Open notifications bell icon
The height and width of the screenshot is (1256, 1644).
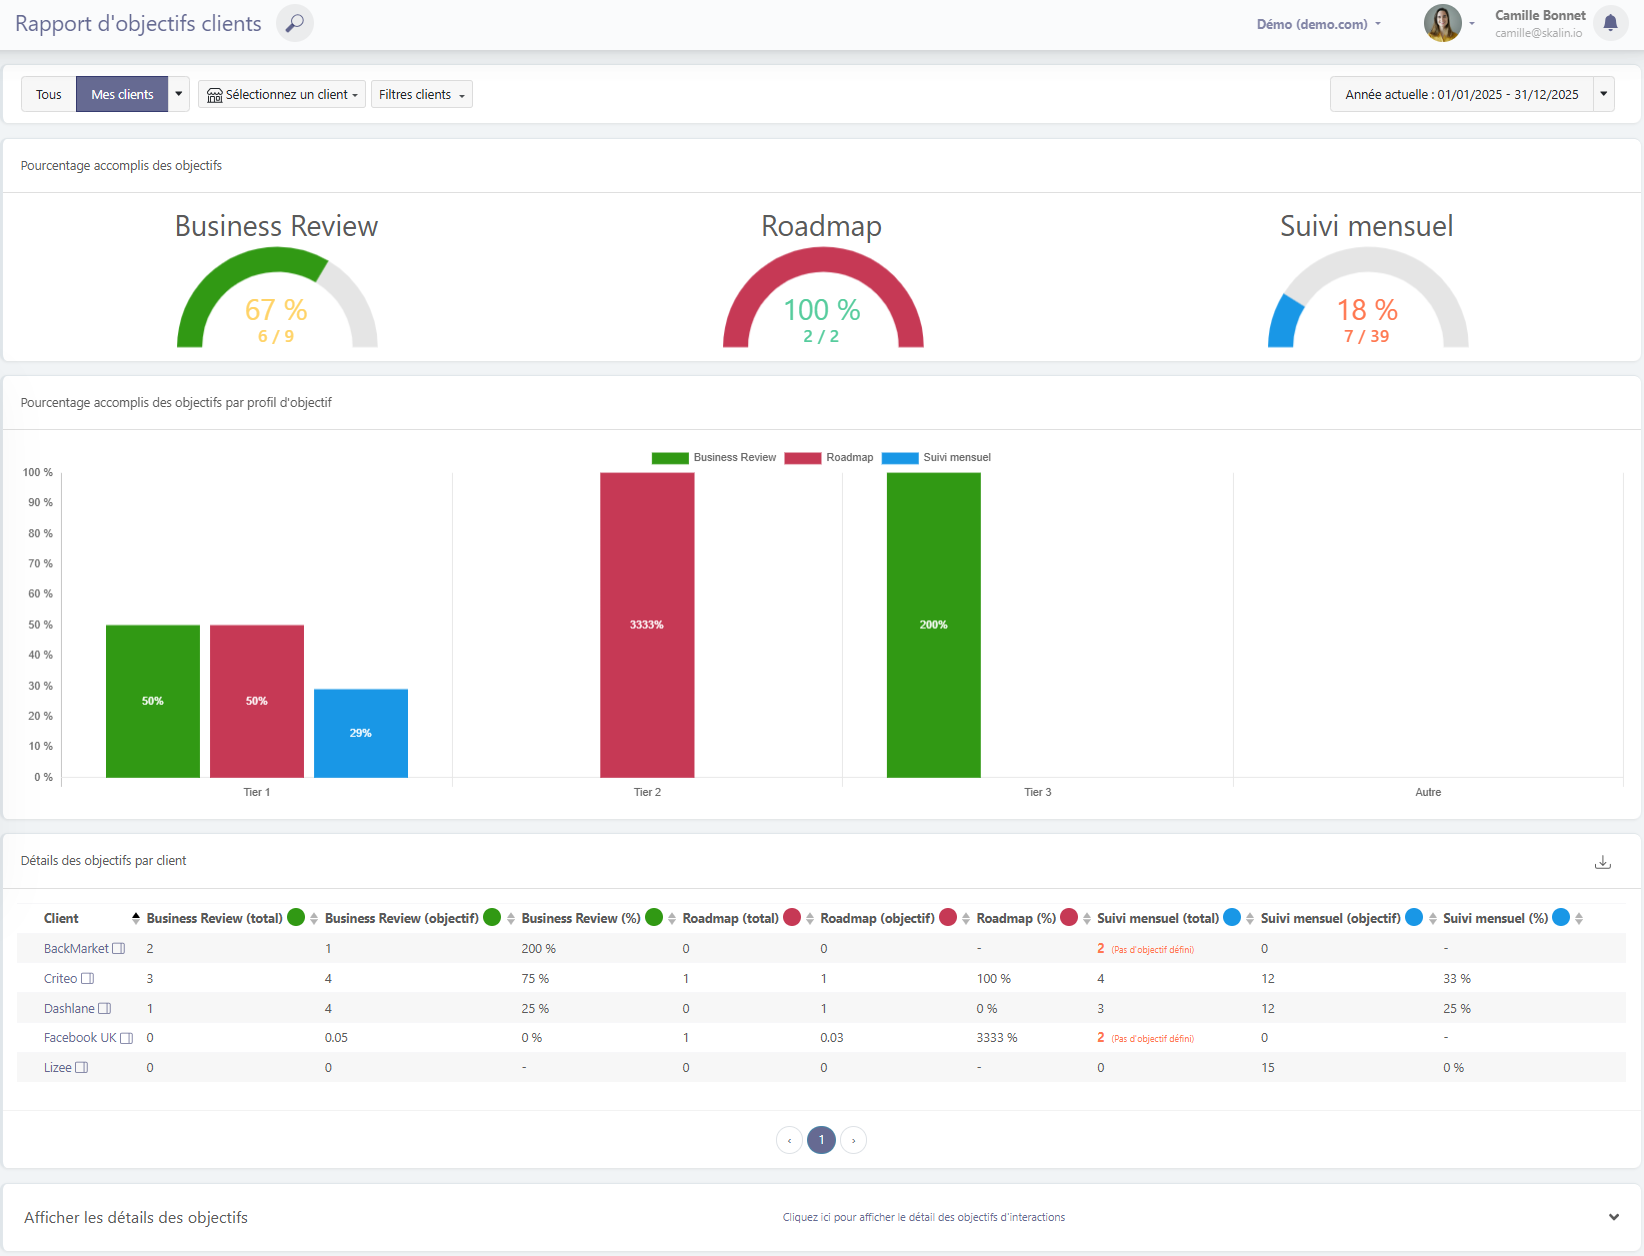1610,23
